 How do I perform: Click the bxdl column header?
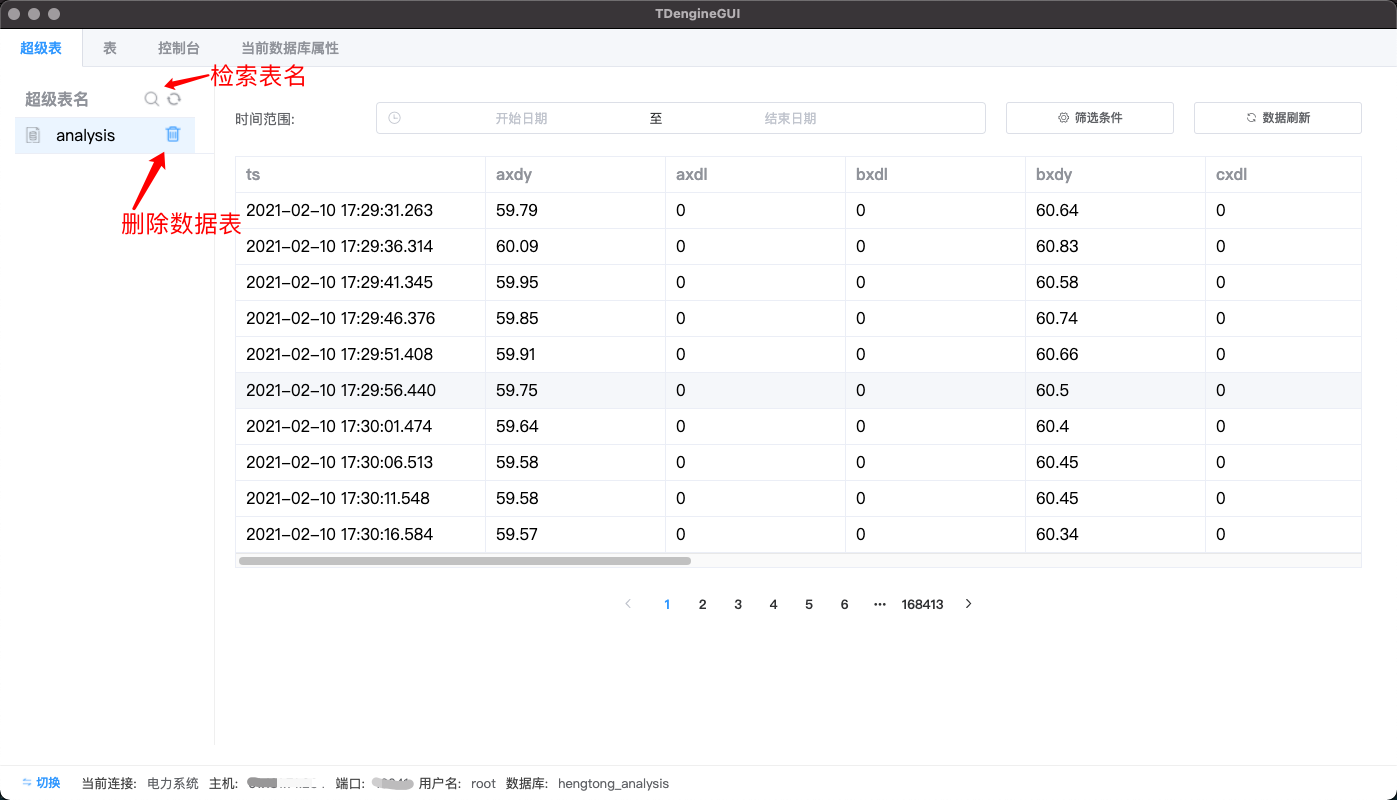[x=935, y=174]
